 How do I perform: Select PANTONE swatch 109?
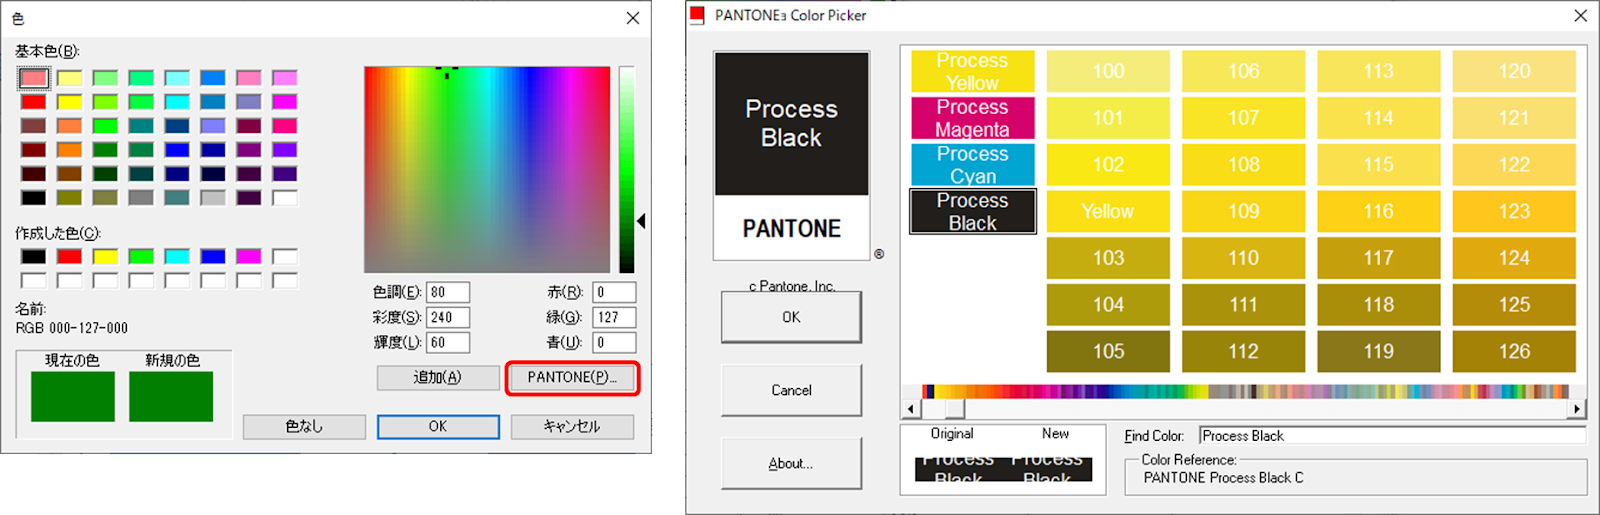coord(1243,211)
